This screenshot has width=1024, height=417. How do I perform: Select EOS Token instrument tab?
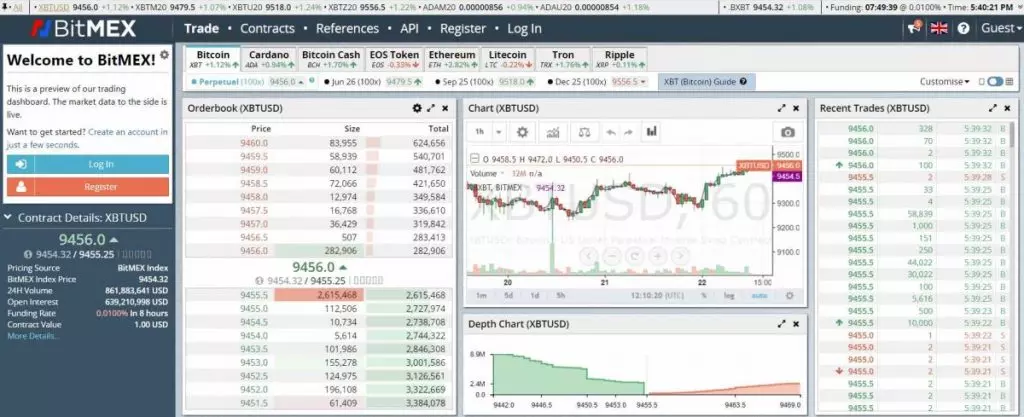click(394, 59)
